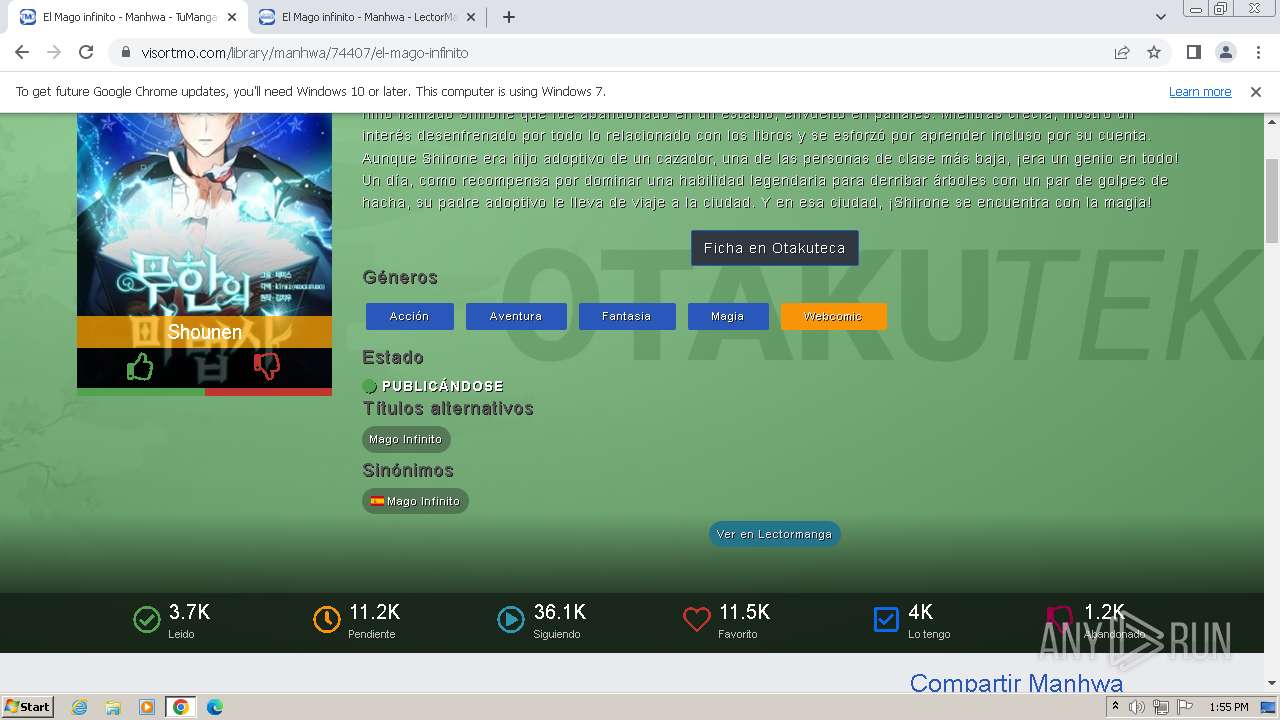Close the TuManga tab
The height and width of the screenshot is (720, 1280).
232,17
